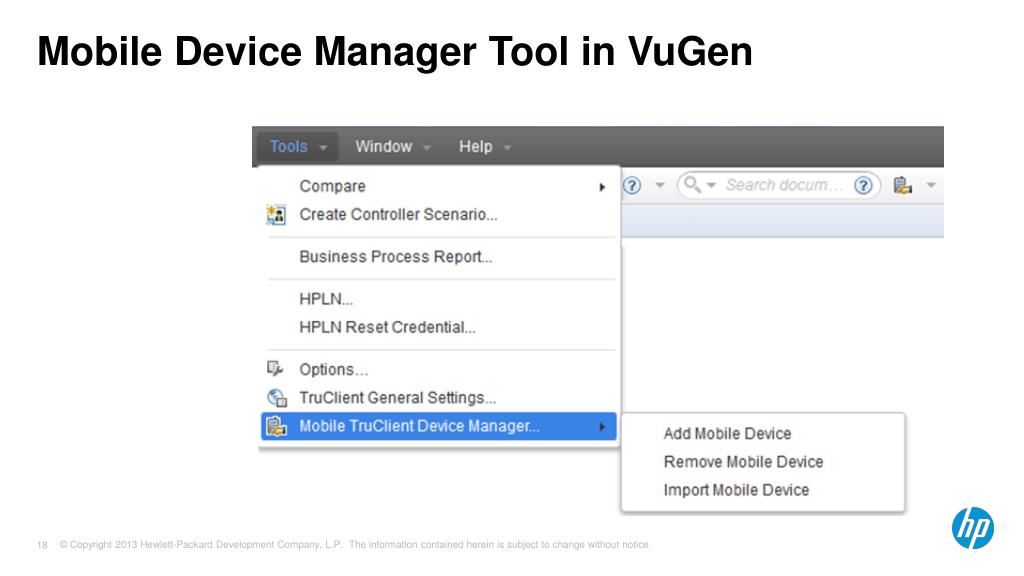Click the Options wrench icon
The width and height of the screenshot is (1024, 576).
(x=275, y=369)
